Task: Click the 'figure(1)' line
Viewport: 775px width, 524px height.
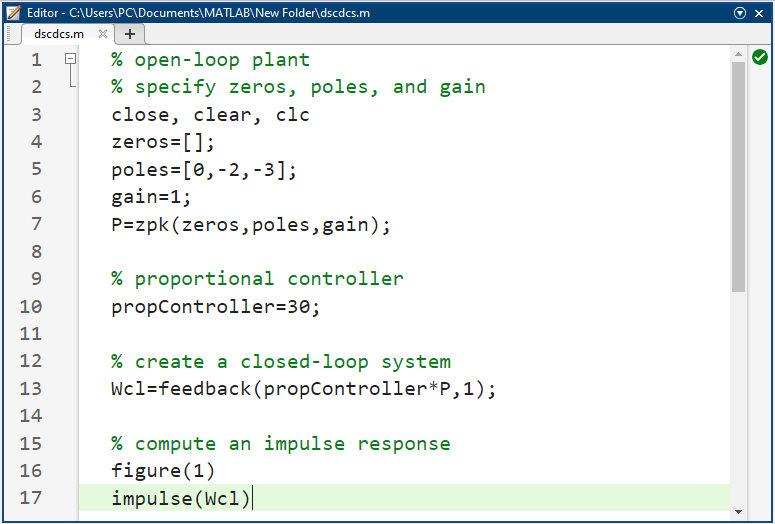Action: coord(163,471)
